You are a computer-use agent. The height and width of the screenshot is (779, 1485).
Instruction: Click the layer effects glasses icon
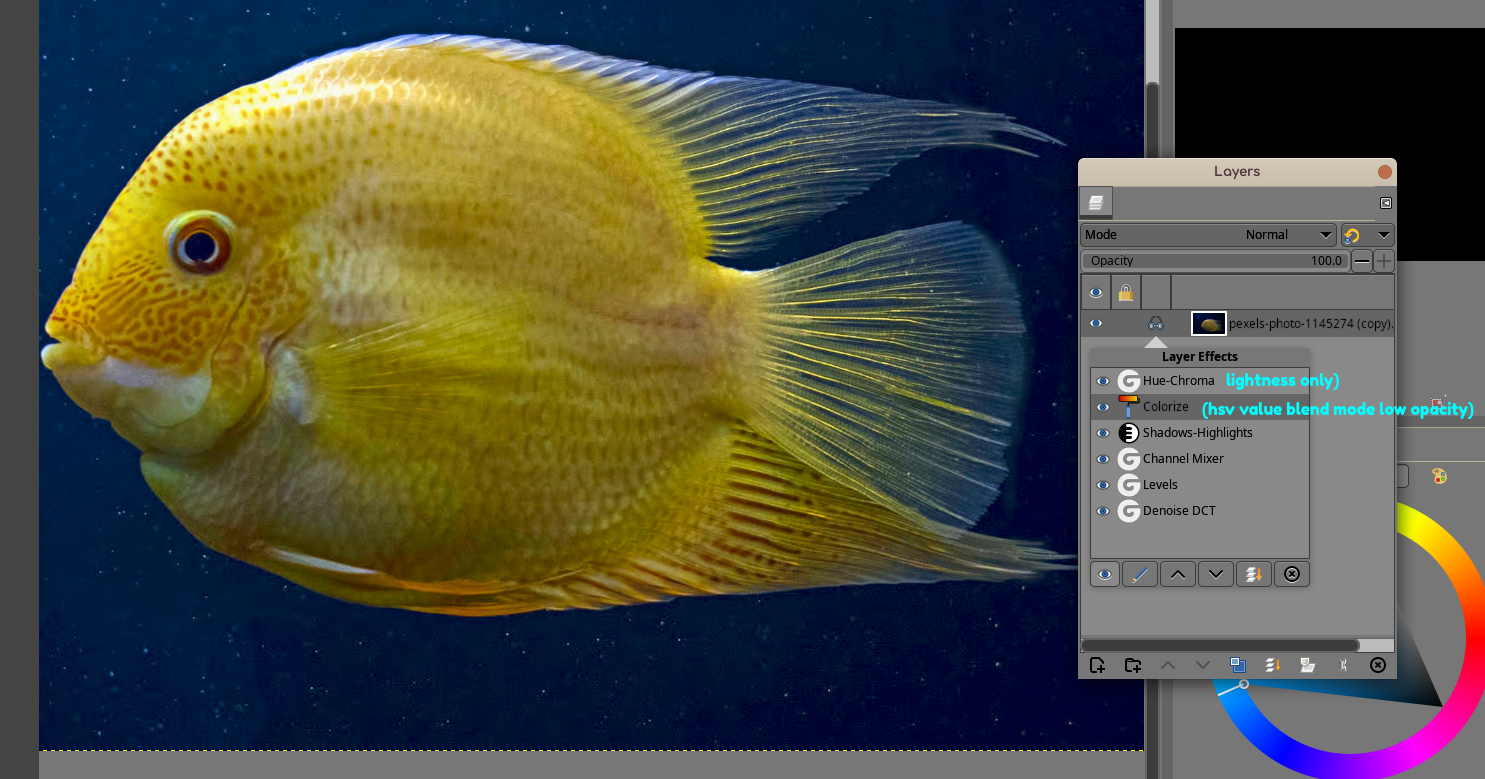pos(1156,324)
